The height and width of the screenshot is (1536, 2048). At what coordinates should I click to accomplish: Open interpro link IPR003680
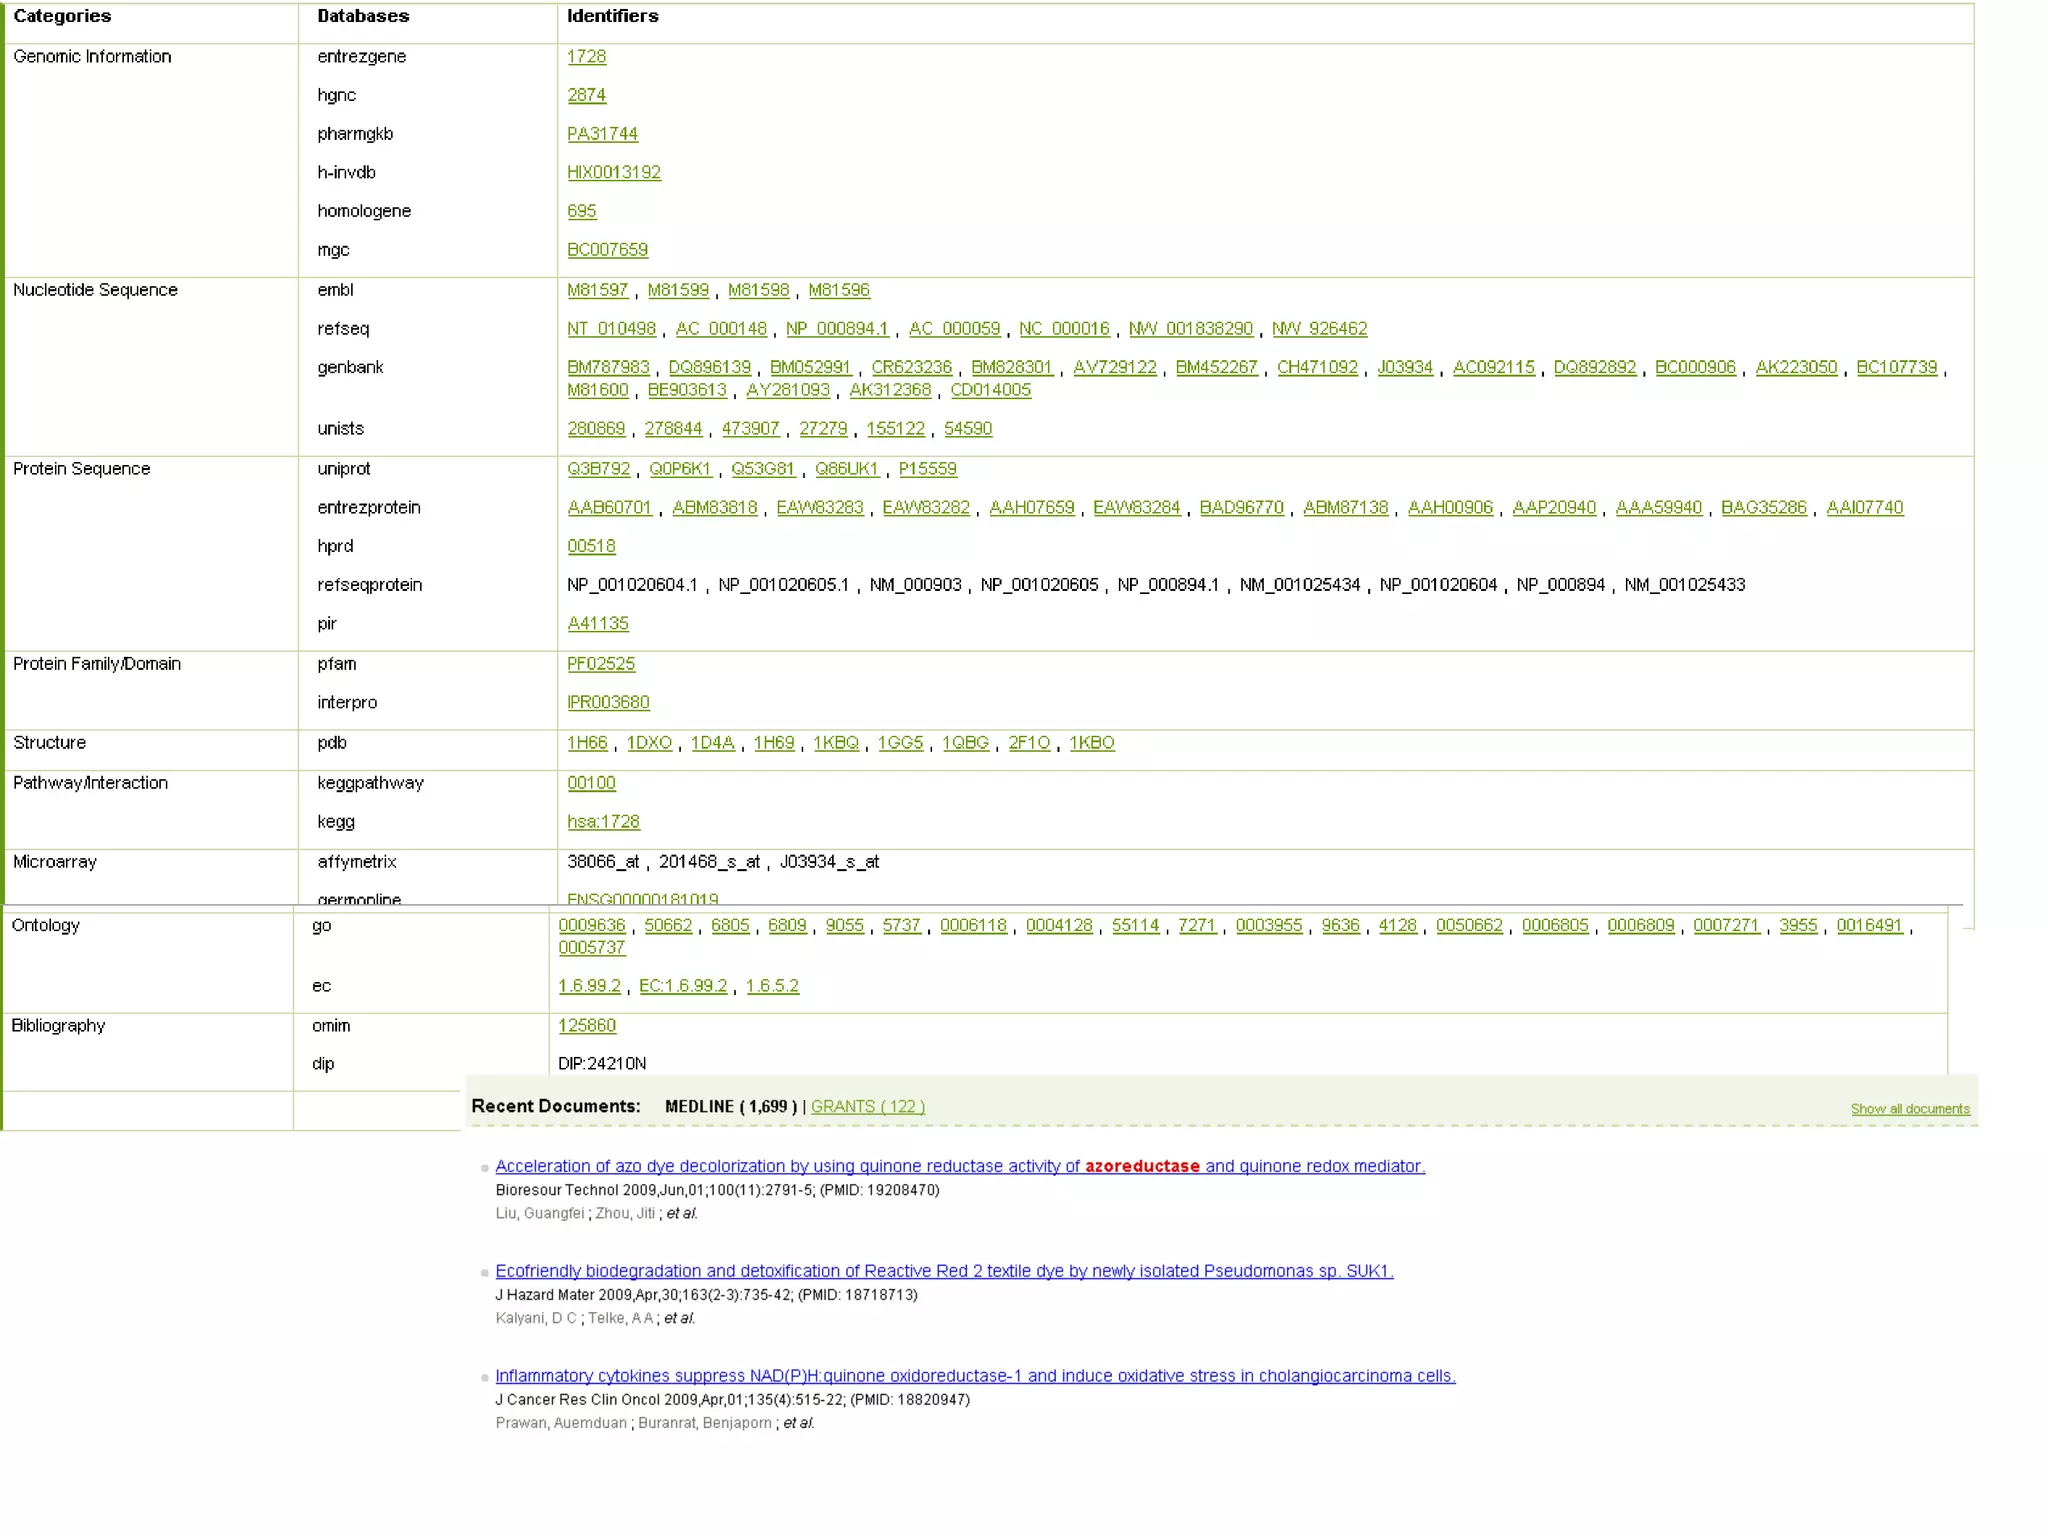[x=608, y=703]
